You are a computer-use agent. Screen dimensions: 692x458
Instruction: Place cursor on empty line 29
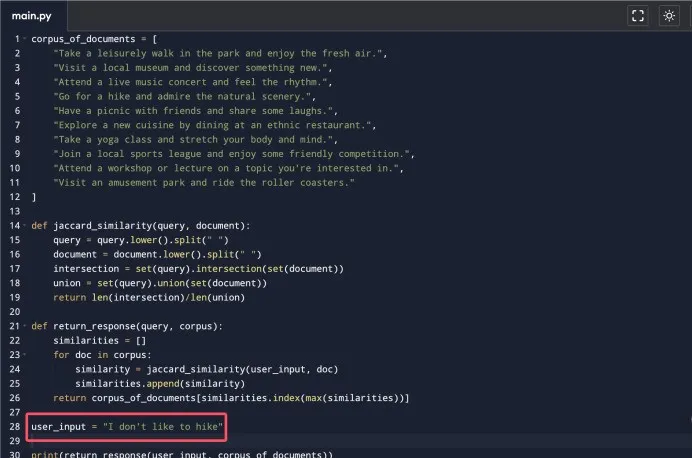(x=200, y=442)
